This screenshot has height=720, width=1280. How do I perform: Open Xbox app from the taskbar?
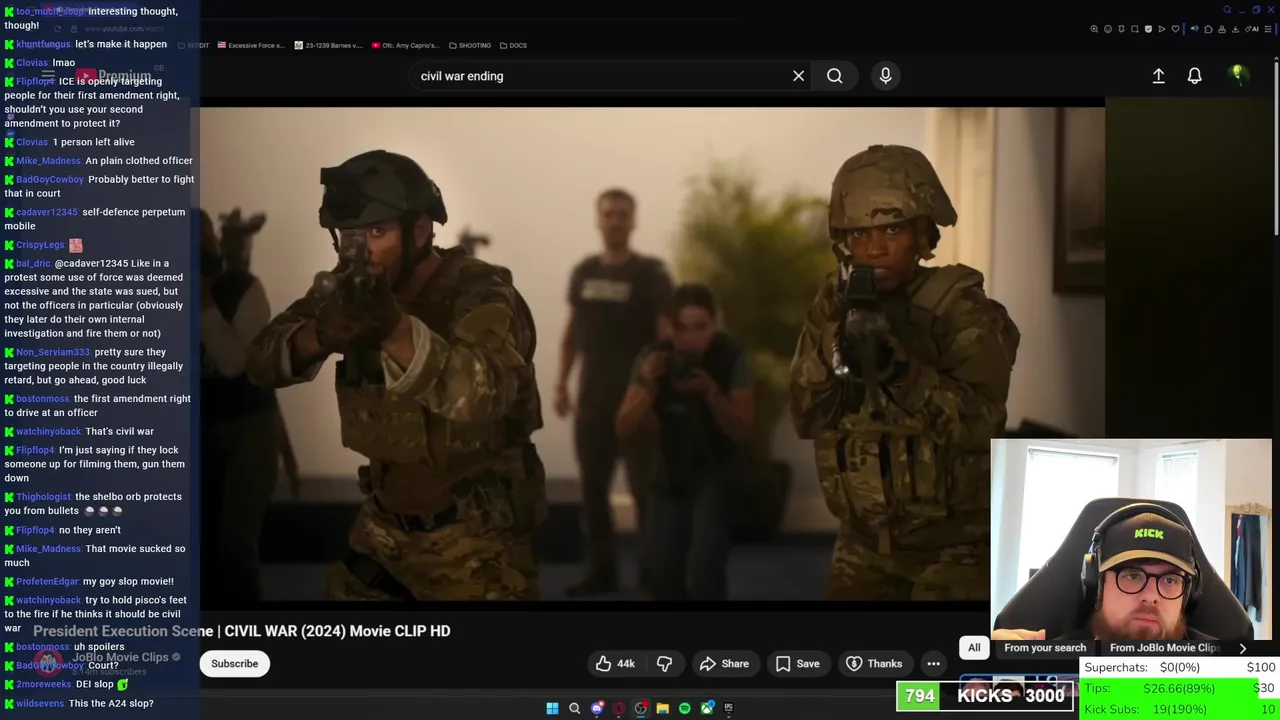(x=707, y=708)
